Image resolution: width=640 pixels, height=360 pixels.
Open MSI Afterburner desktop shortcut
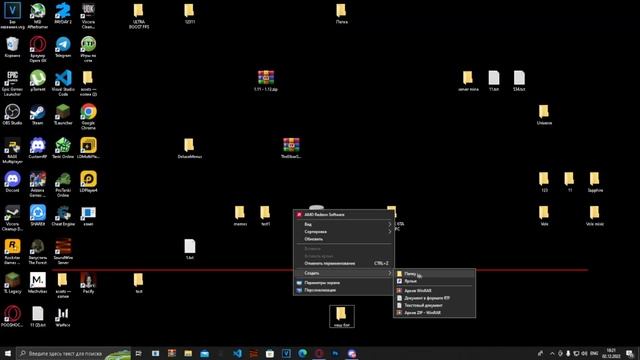(x=38, y=16)
